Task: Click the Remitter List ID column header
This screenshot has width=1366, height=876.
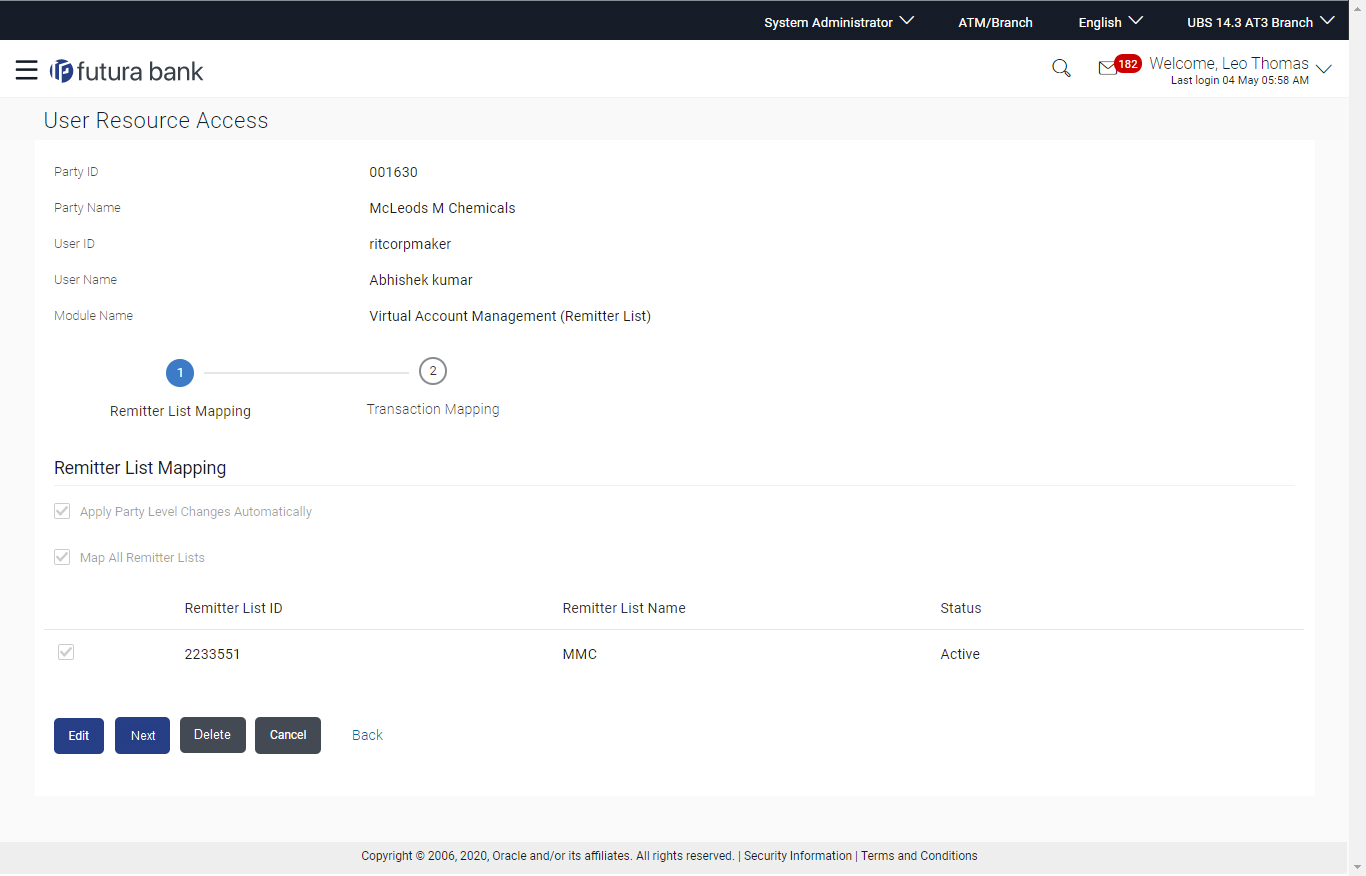Action: pos(234,608)
